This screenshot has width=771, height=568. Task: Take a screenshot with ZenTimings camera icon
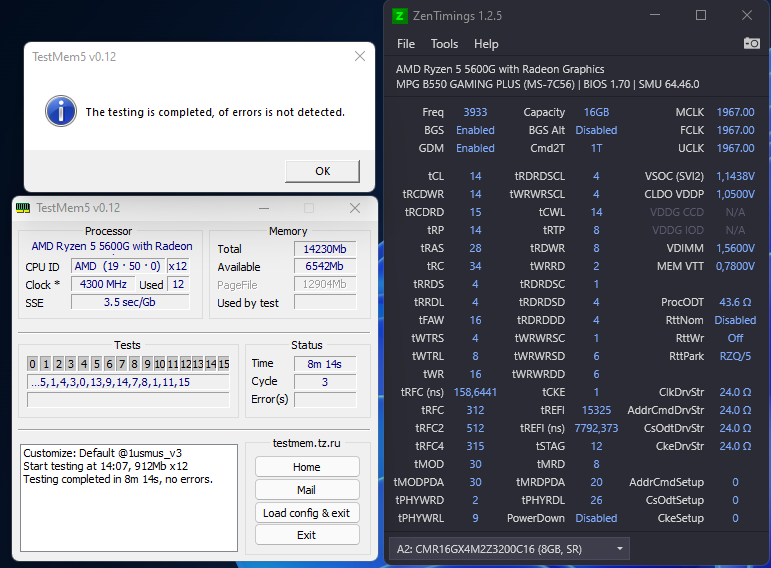point(751,44)
